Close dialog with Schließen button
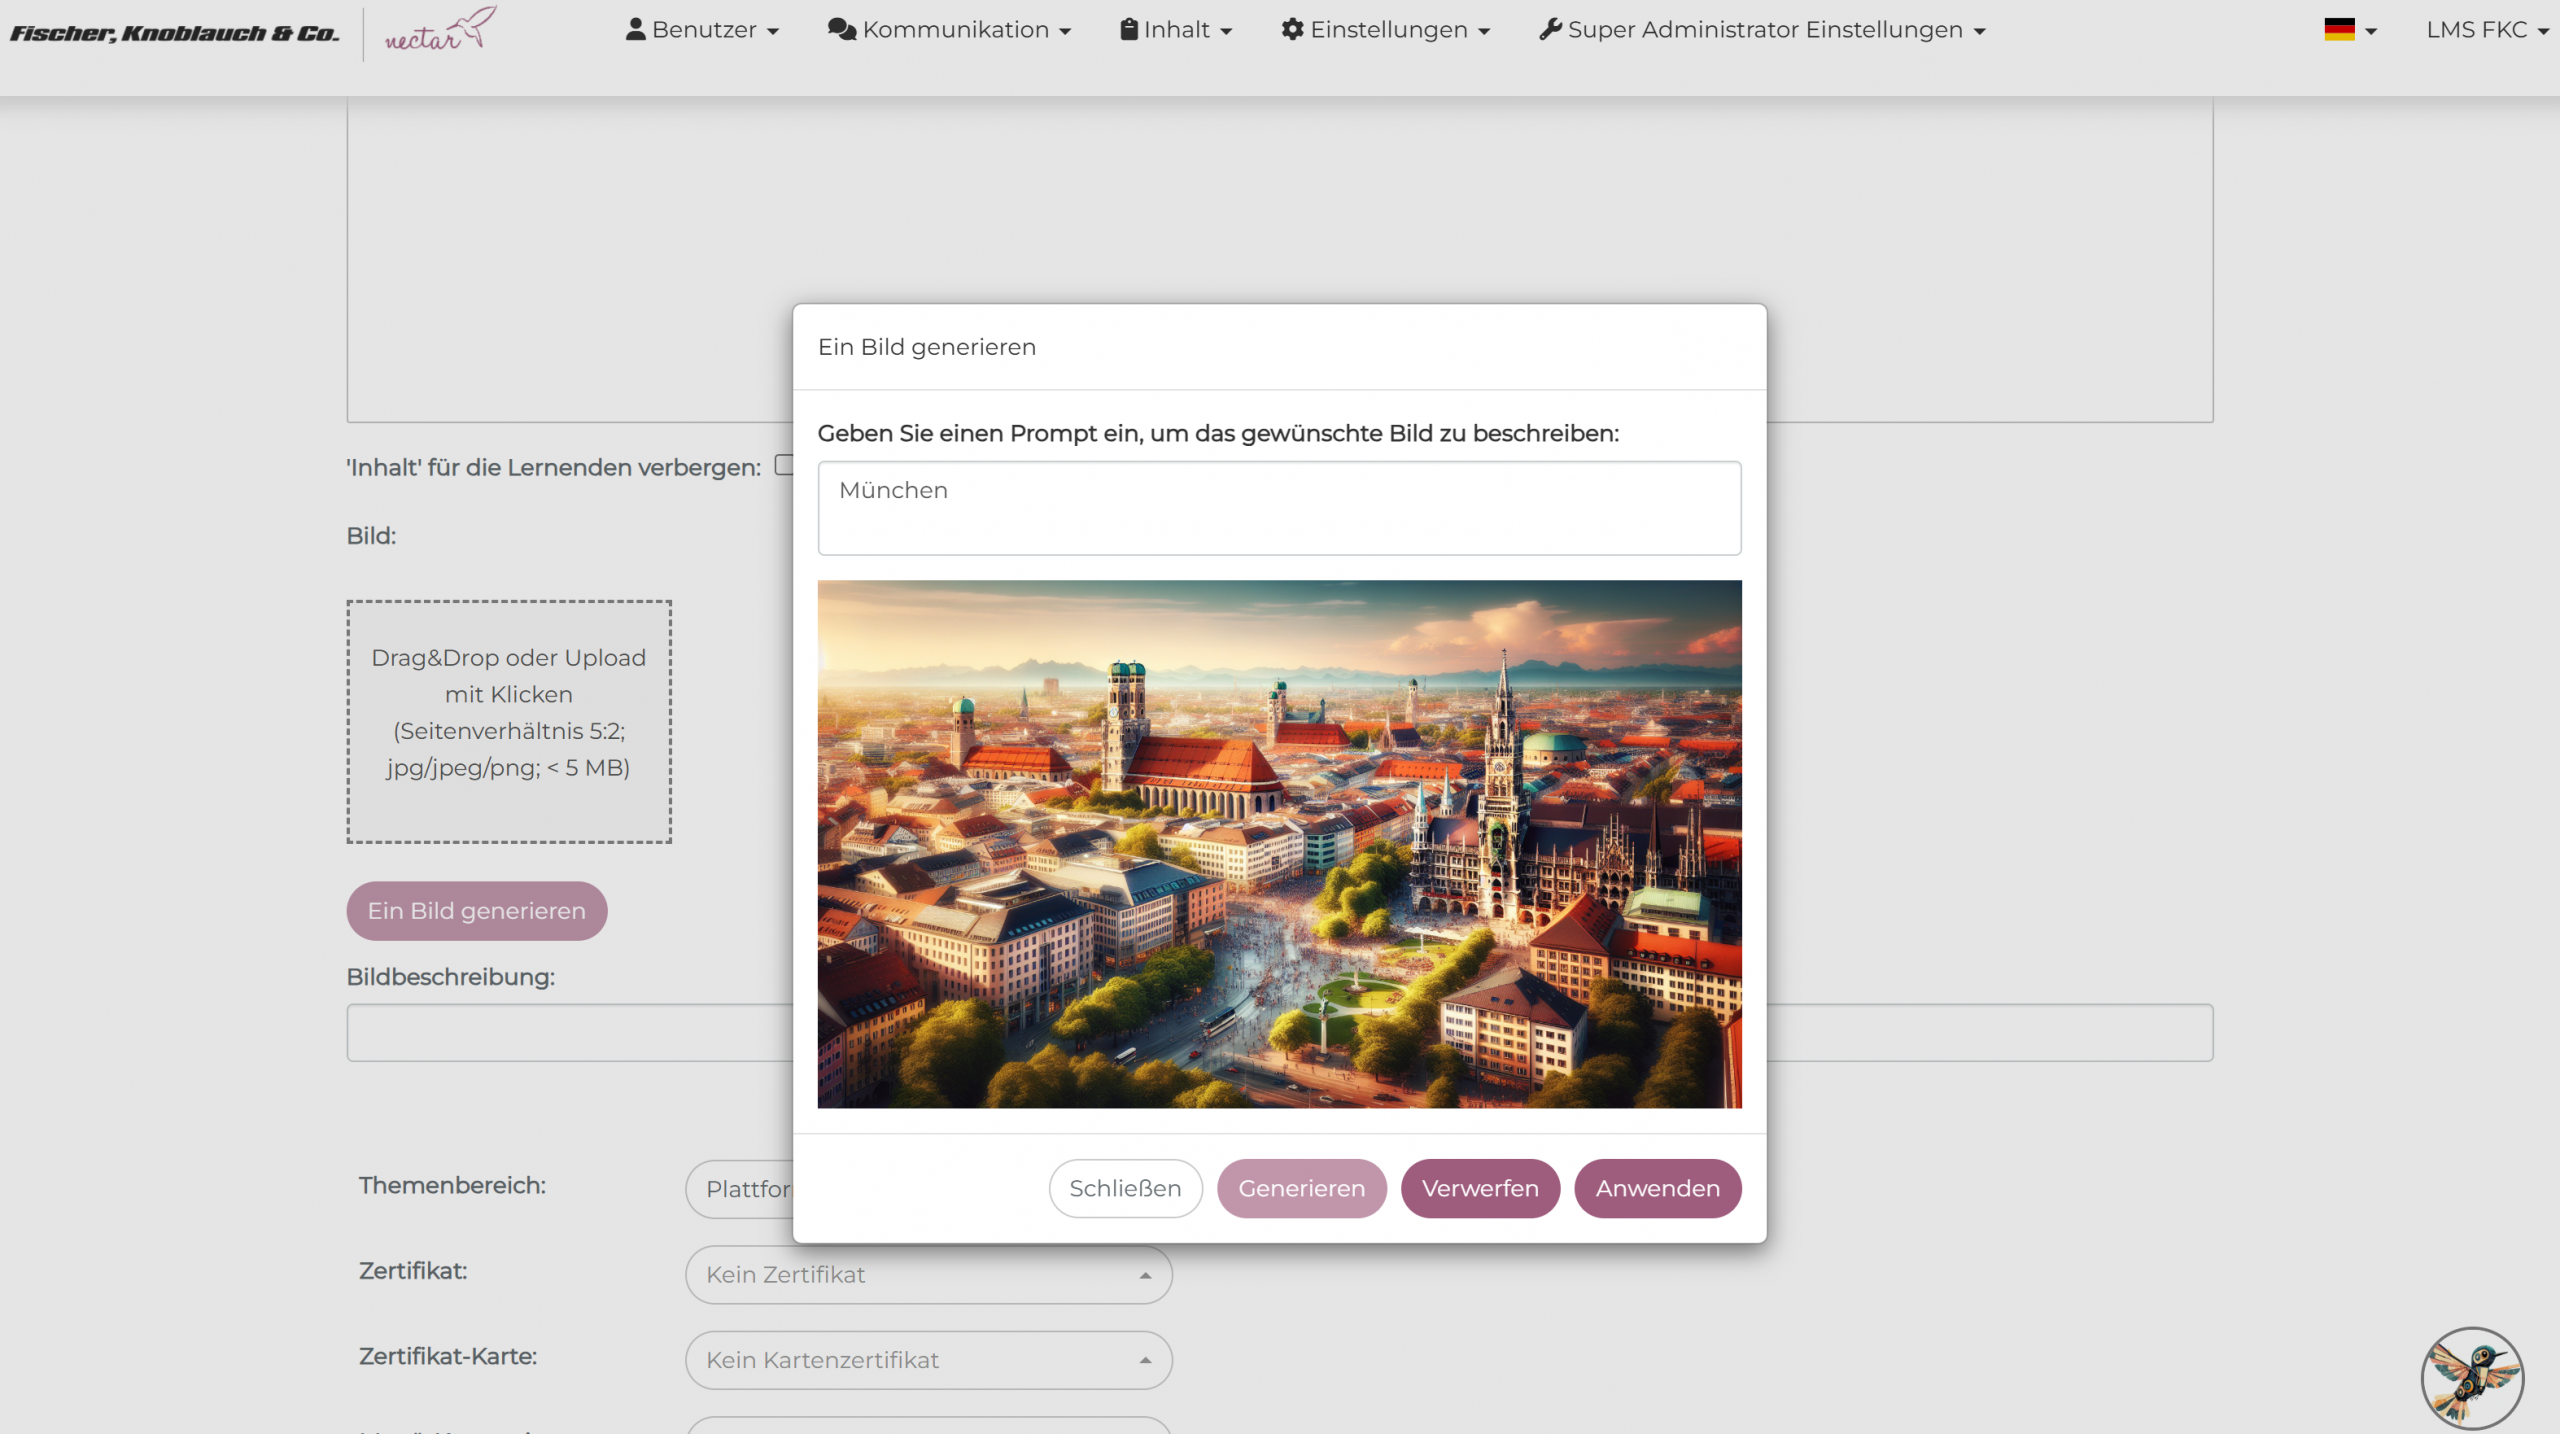 [1125, 1188]
